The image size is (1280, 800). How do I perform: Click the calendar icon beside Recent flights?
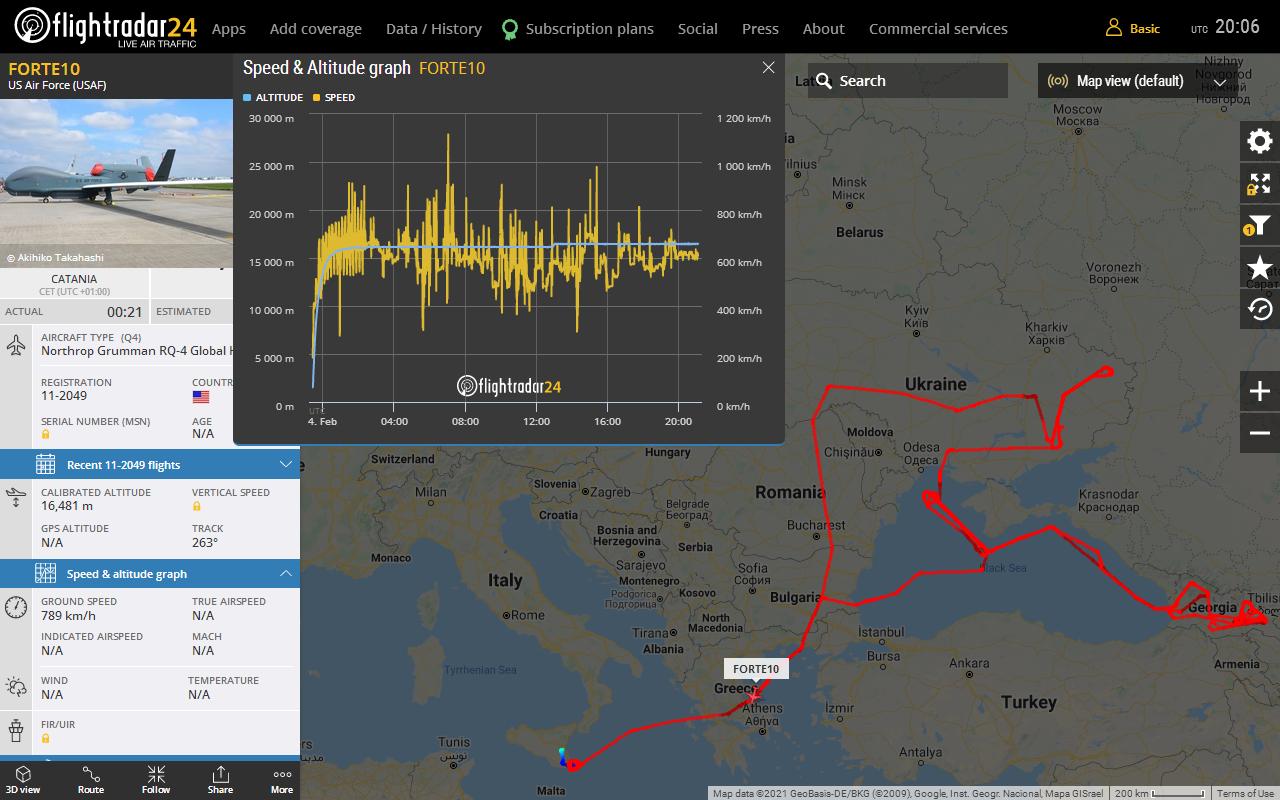45,464
